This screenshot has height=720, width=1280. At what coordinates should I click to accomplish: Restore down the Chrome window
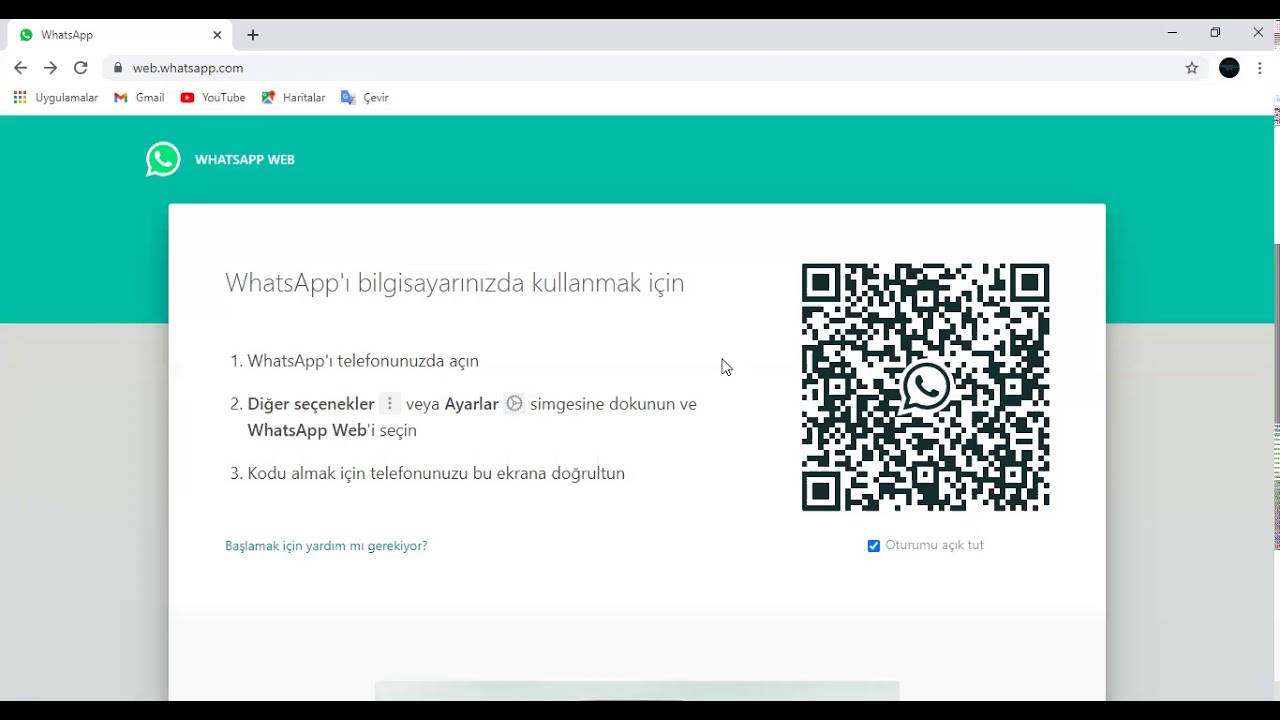pos(1215,33)
